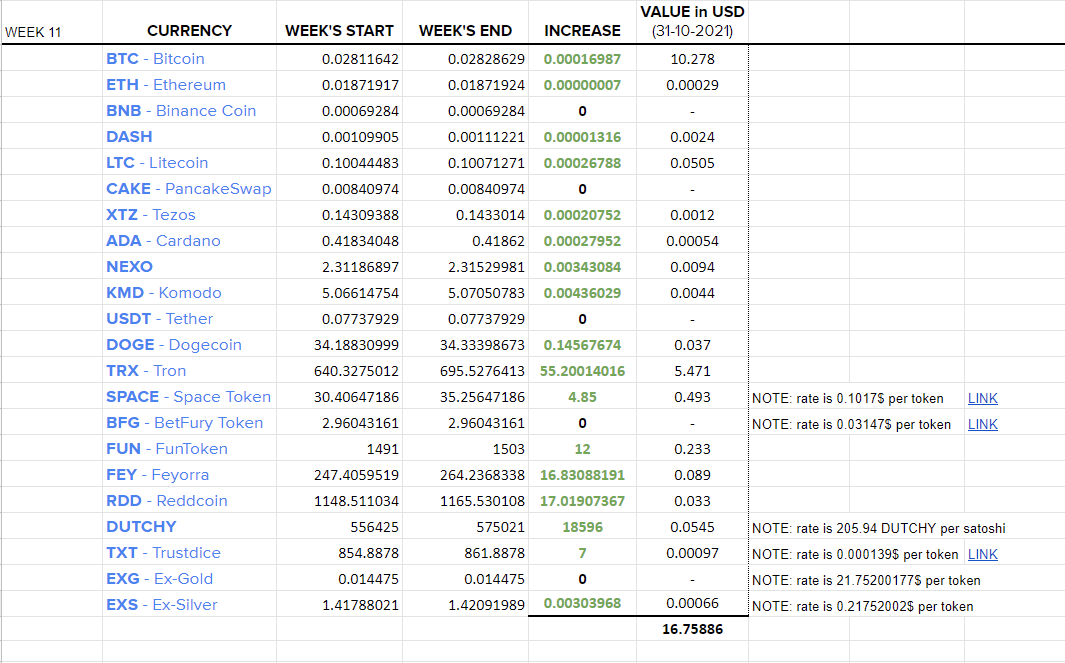Click the ADA - Cardano link
1065x663 pixels.
(163, 240)
